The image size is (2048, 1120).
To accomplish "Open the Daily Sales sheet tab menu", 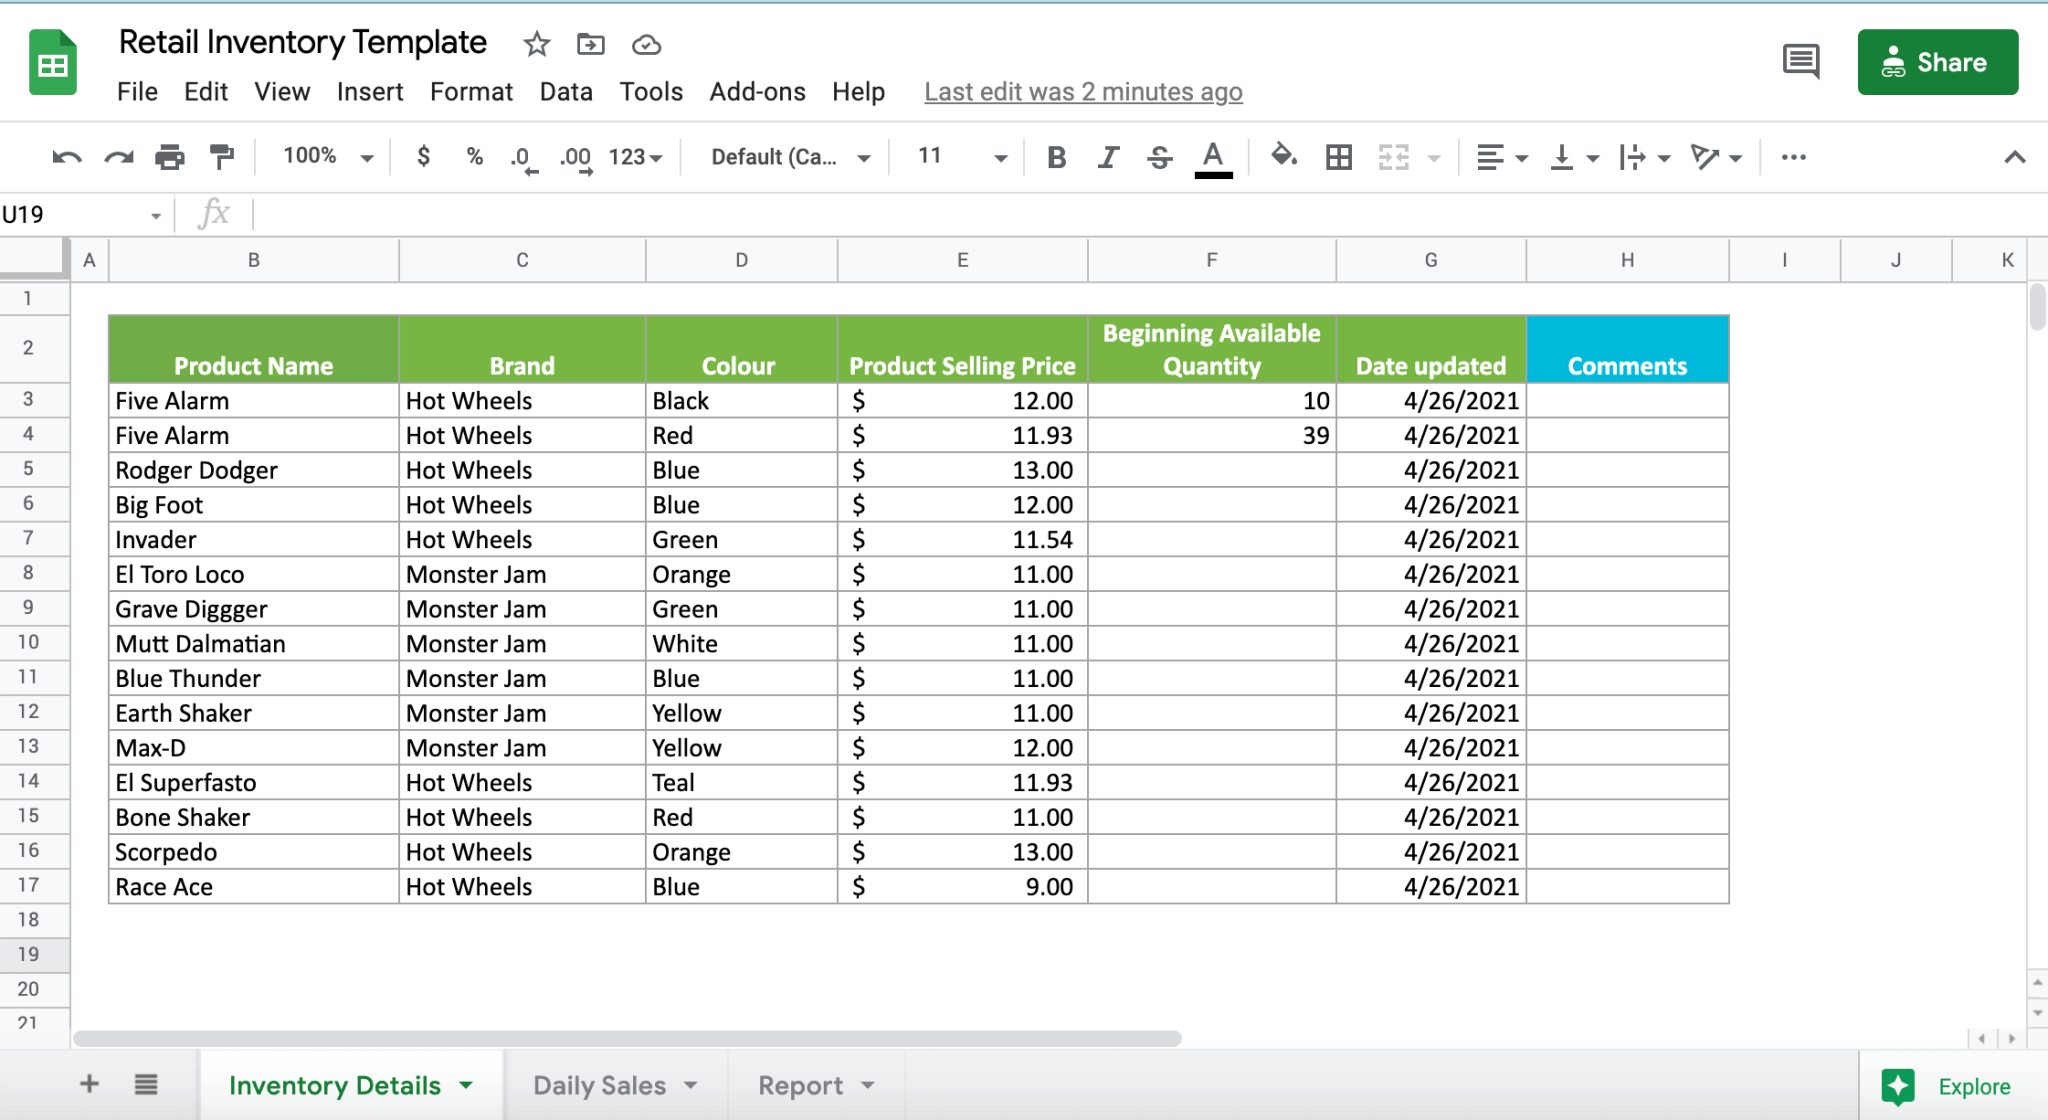I will click(x=689, y=1085).
